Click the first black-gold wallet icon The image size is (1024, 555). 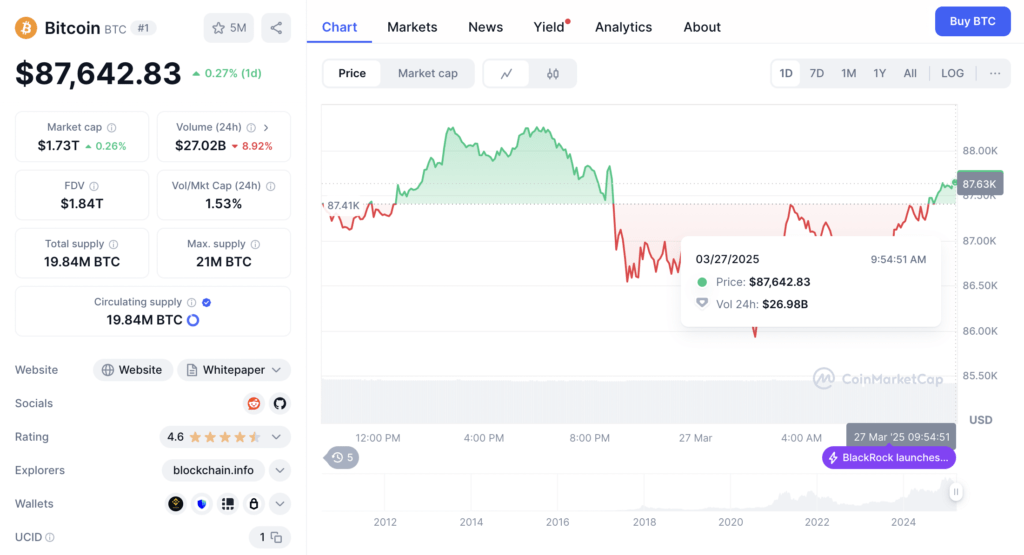tap(176, 503)
